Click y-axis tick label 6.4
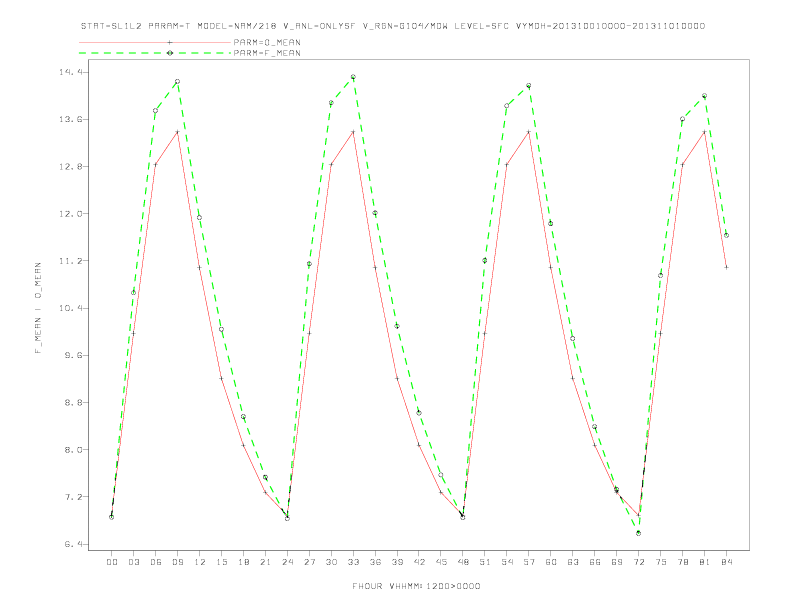This screenshot has height=612, width=792. coord(72,544)
